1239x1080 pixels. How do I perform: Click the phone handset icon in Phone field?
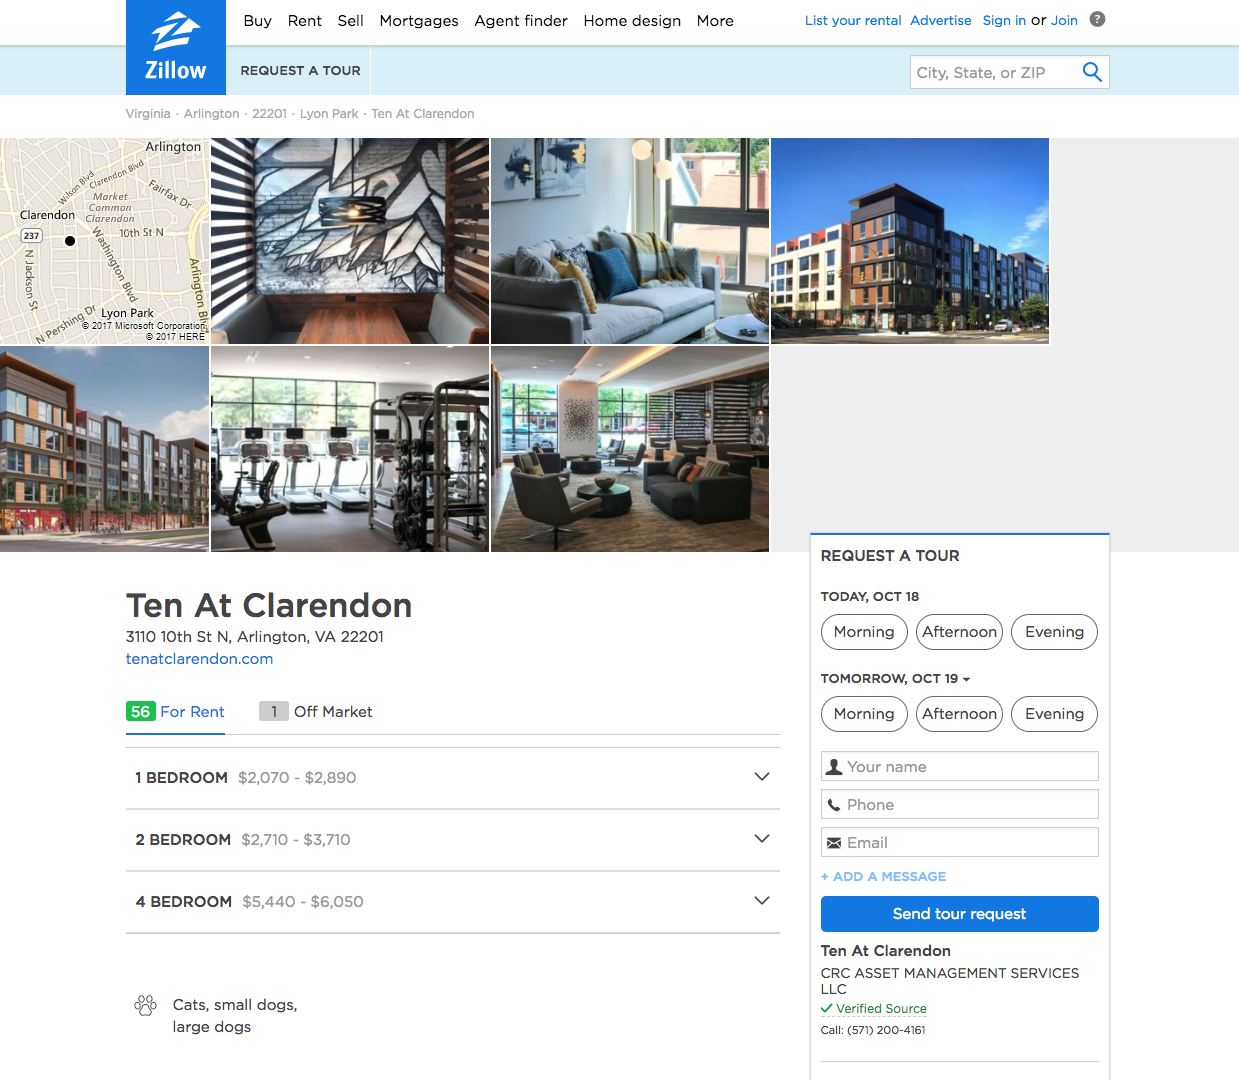point(834,805)
